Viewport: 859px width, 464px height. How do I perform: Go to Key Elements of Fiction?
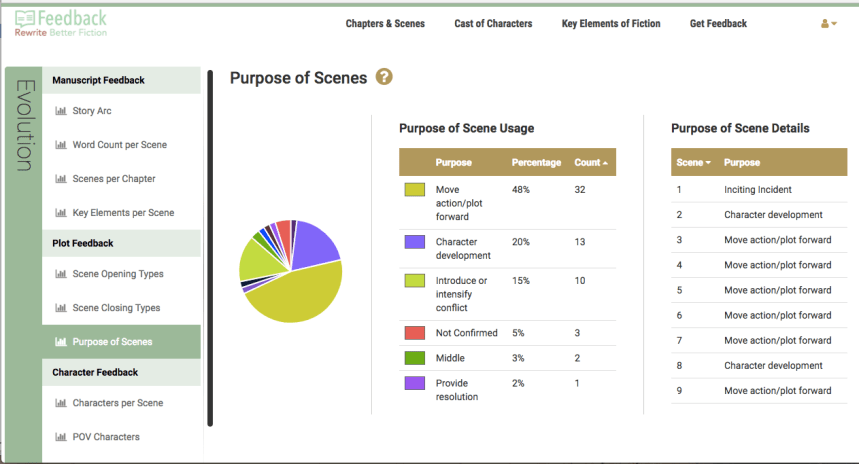coord(611,24)
